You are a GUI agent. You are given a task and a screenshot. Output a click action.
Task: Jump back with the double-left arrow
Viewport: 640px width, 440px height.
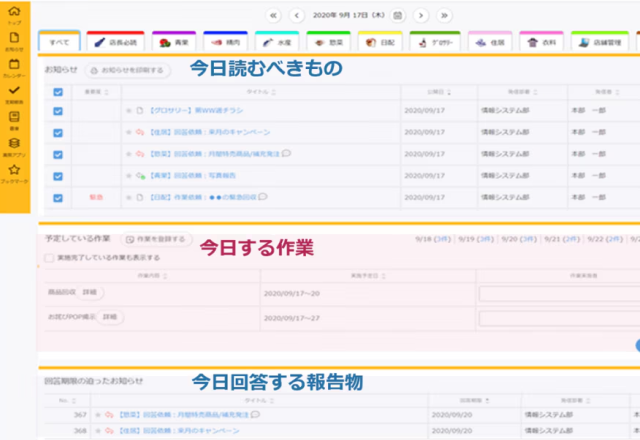pyautogui.click(x=273, y=15)
